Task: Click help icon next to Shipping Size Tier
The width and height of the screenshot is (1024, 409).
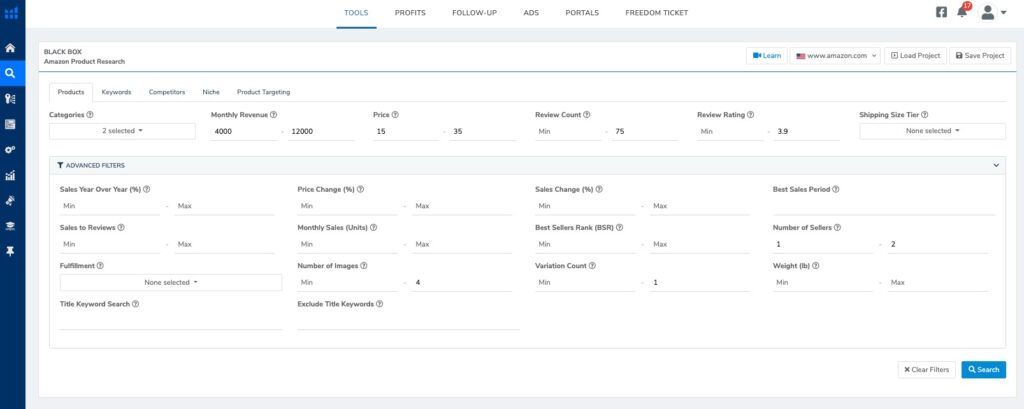Action: (925, 114)
